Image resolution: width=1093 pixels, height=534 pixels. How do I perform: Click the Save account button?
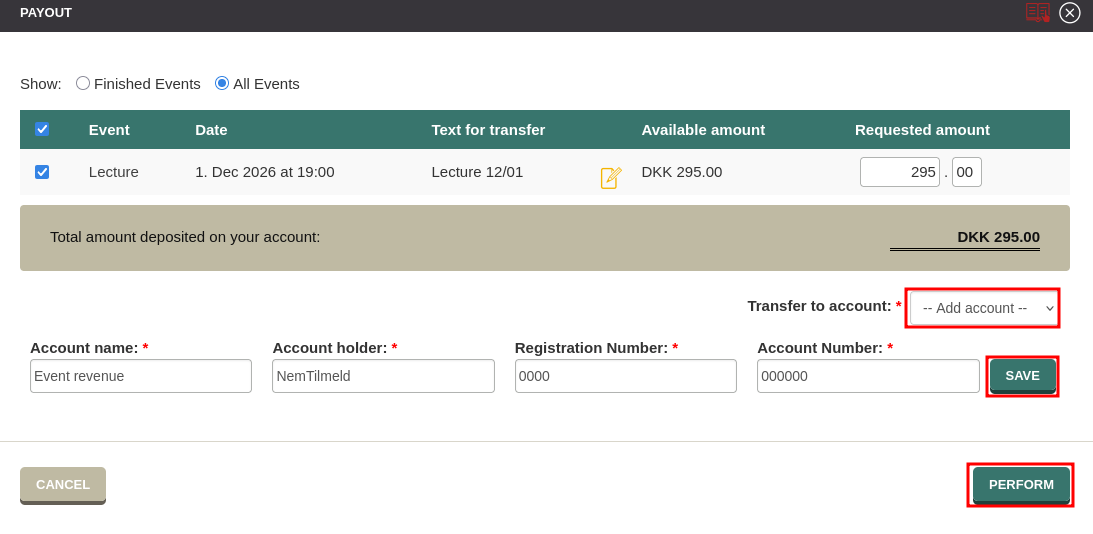pyautogui.click(x=1022, y=376)
